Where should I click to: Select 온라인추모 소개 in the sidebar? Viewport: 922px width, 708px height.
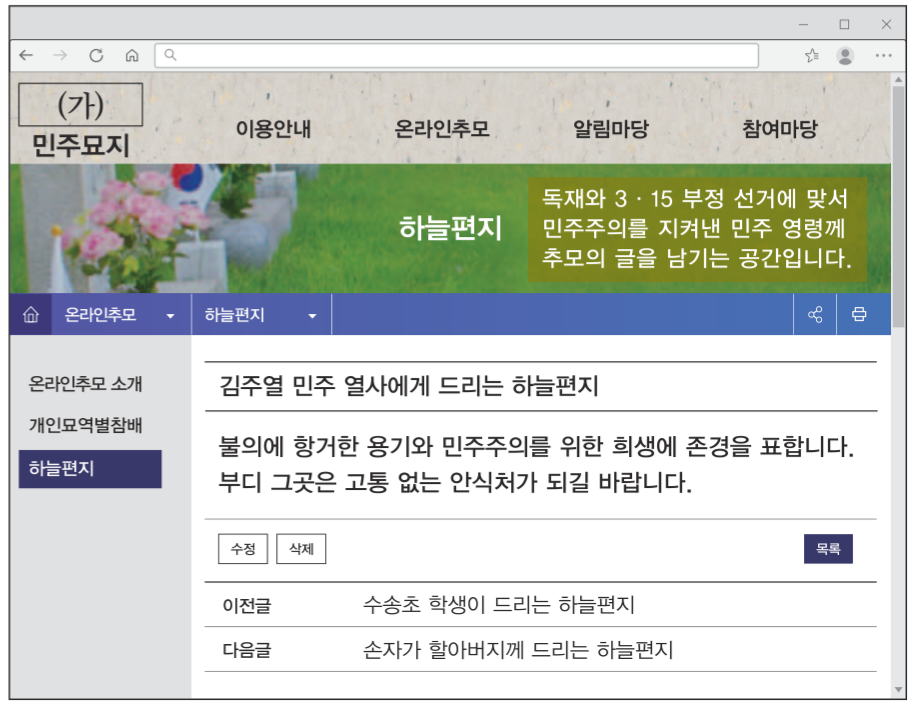[x=86, y=384]
